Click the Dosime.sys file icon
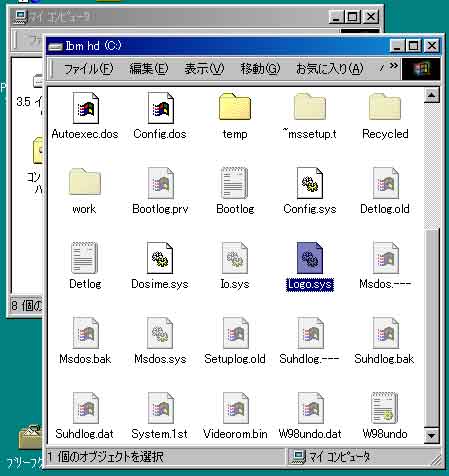 (x=160, y=258)
